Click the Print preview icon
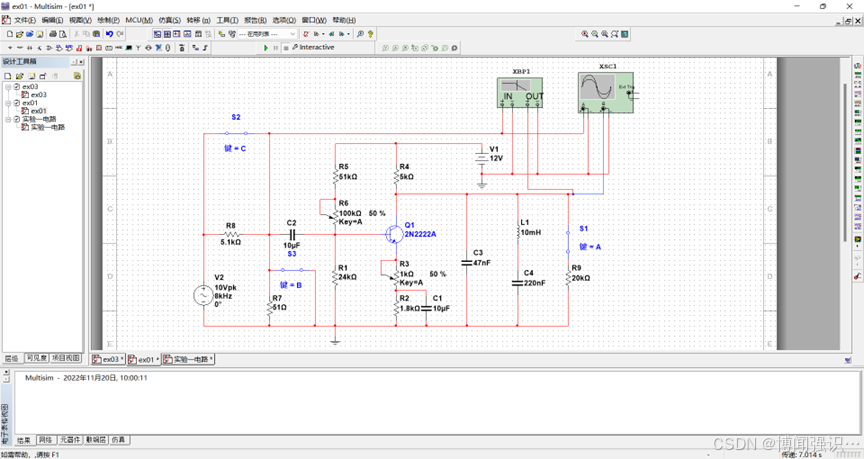The height and width of the screenshot is (459, 864). click(63, 34)
